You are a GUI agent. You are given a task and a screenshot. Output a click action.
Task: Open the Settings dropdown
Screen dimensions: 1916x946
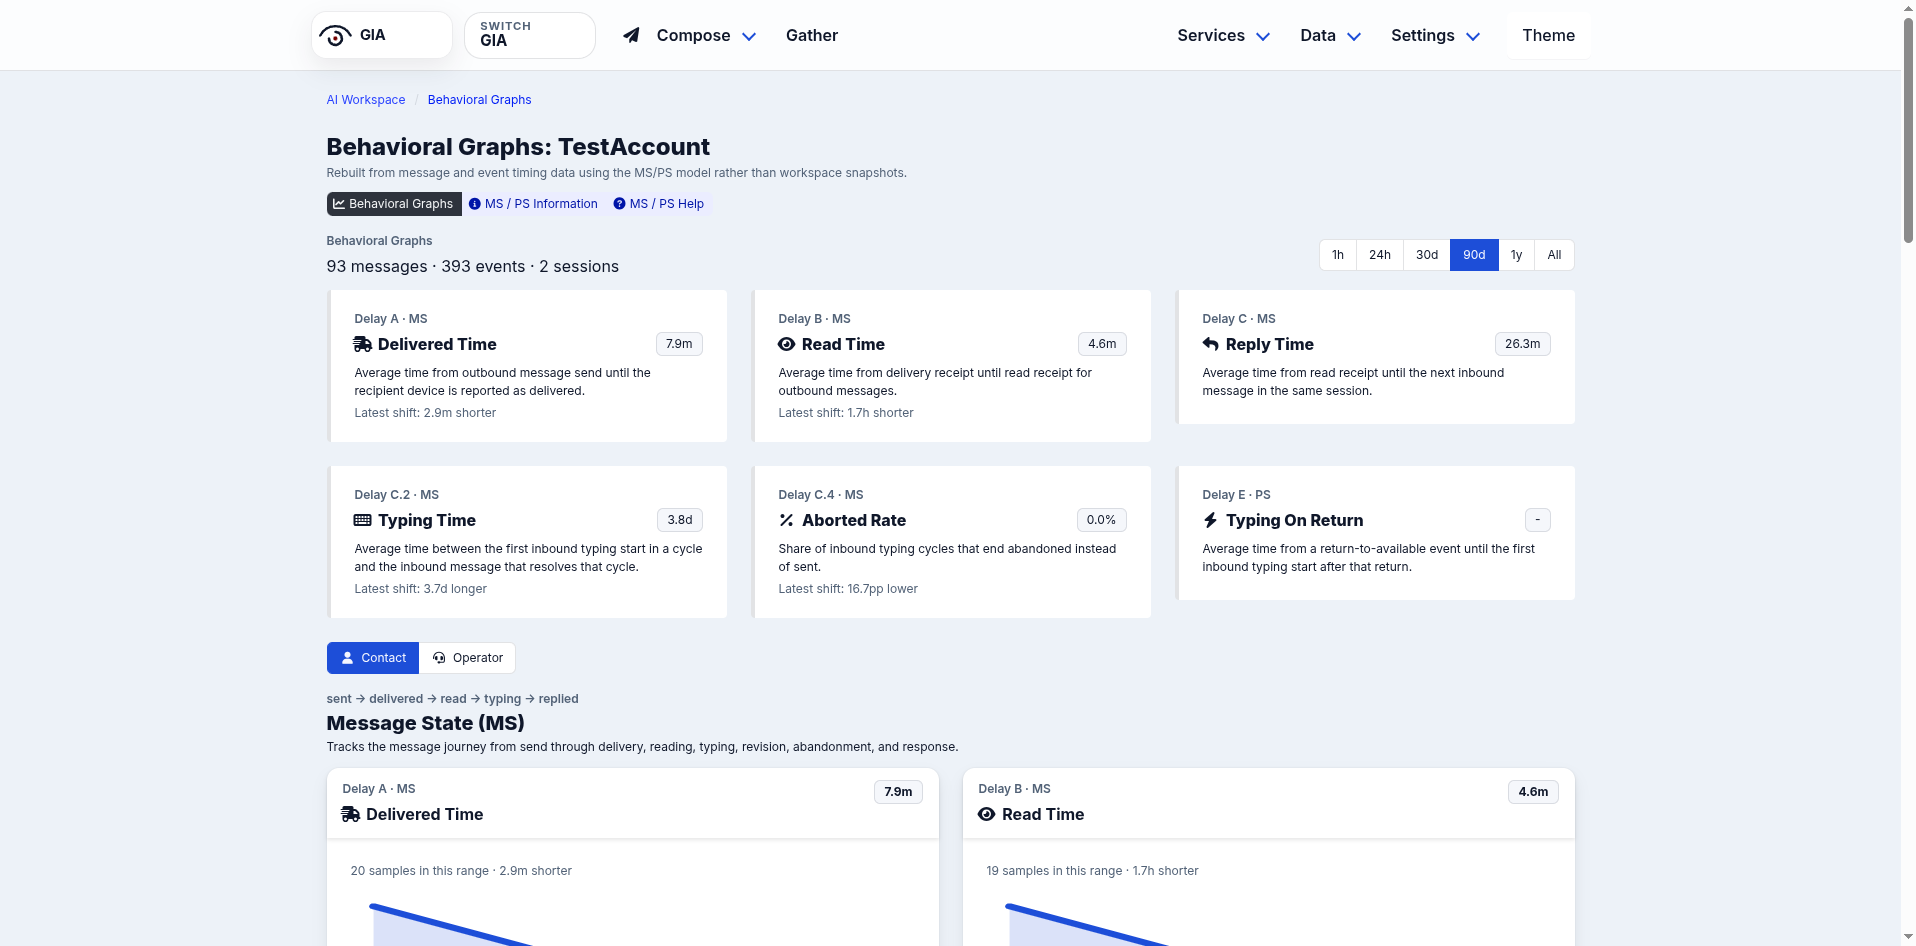pos(1434,35)
